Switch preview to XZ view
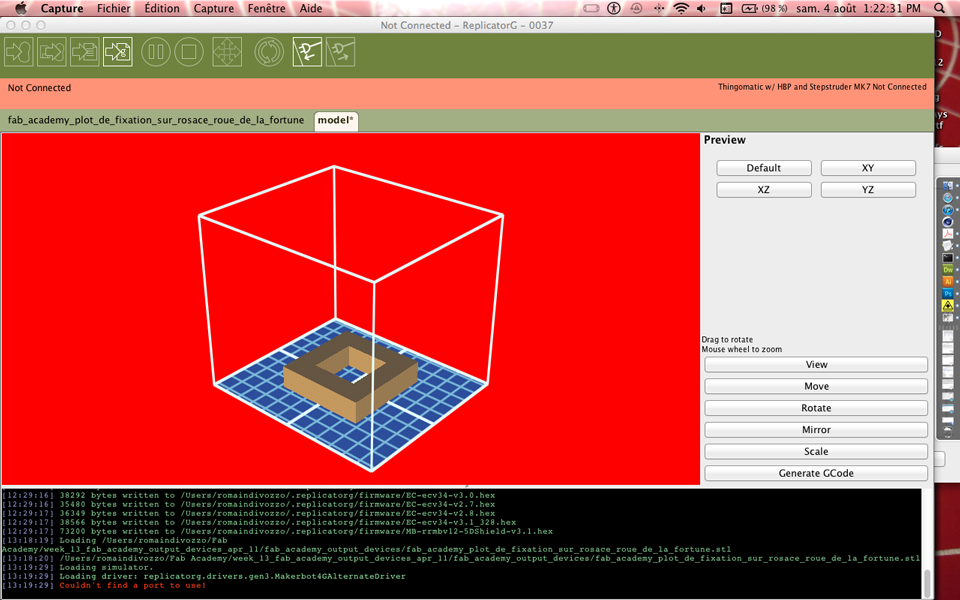 pyautogui.click(x=763, y=190)
